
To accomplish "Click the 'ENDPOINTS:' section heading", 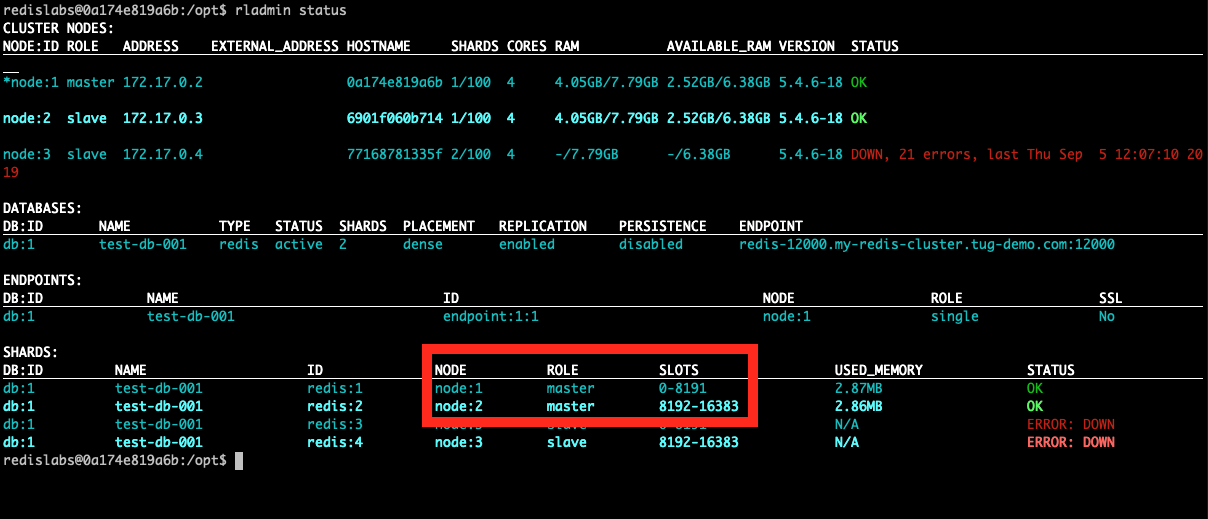I will (x=43, y=280).
